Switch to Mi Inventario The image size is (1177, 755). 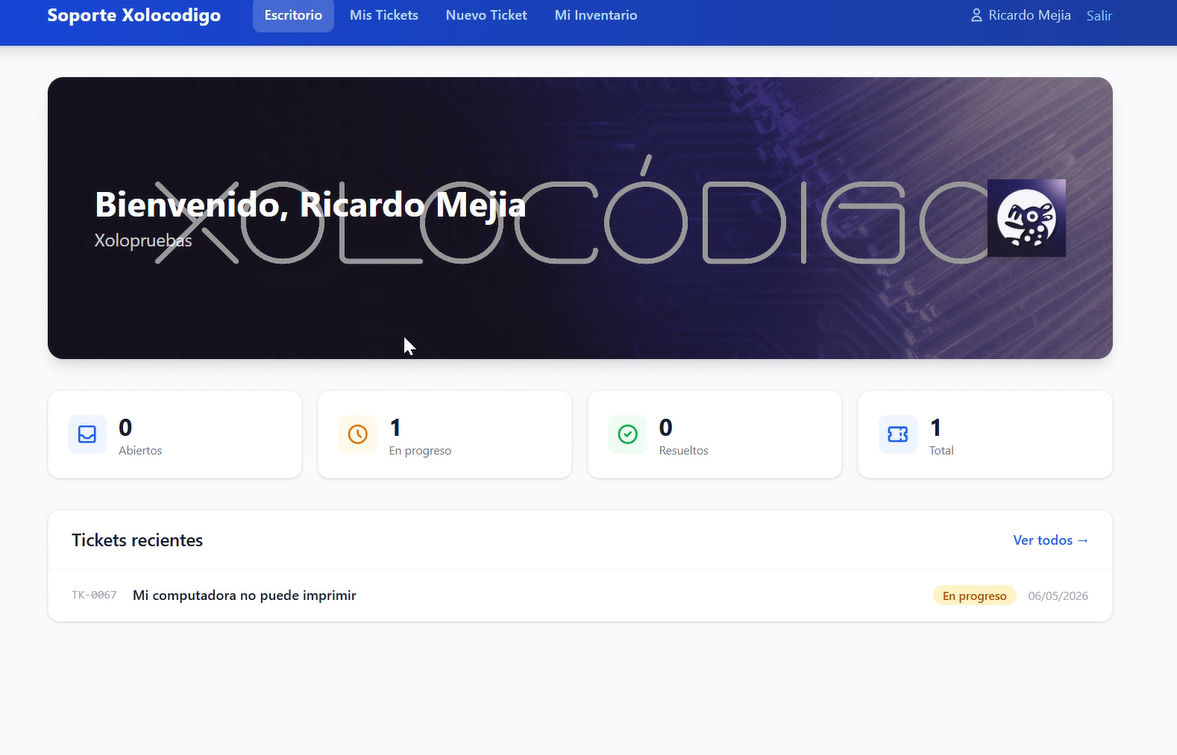[596, 15]
